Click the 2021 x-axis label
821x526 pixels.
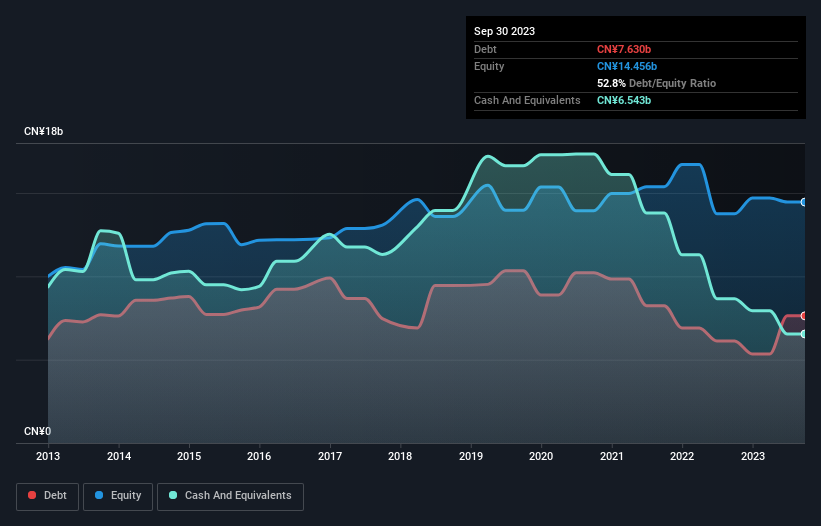[612, 456]
